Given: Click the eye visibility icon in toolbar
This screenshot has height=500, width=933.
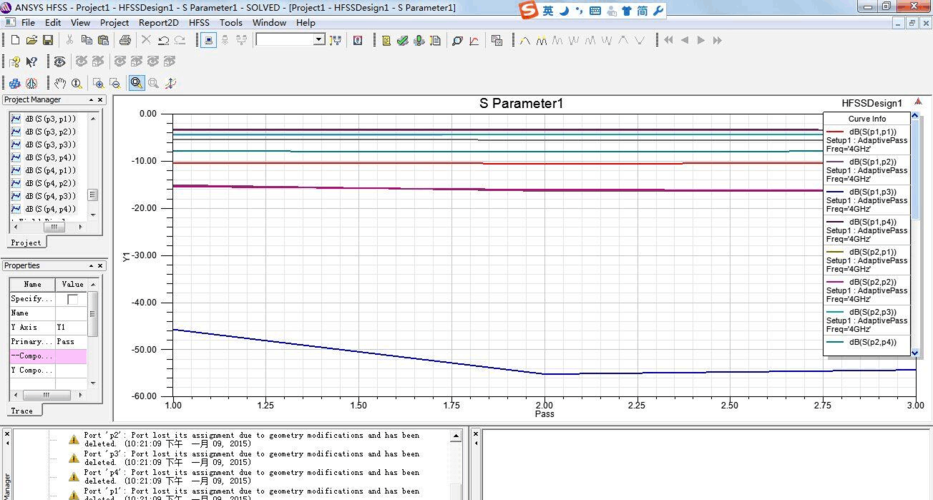Looking at the screenshot, I should [60, 61].
